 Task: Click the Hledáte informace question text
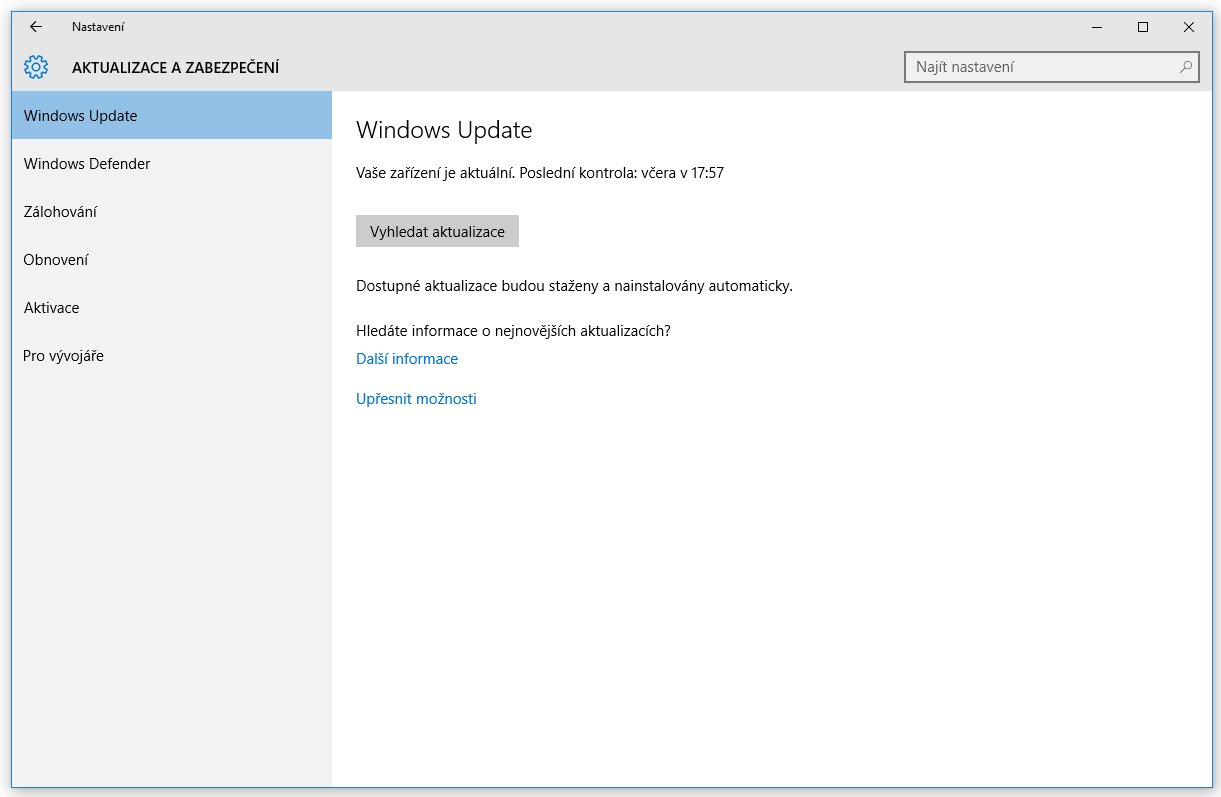coord(513,330)
